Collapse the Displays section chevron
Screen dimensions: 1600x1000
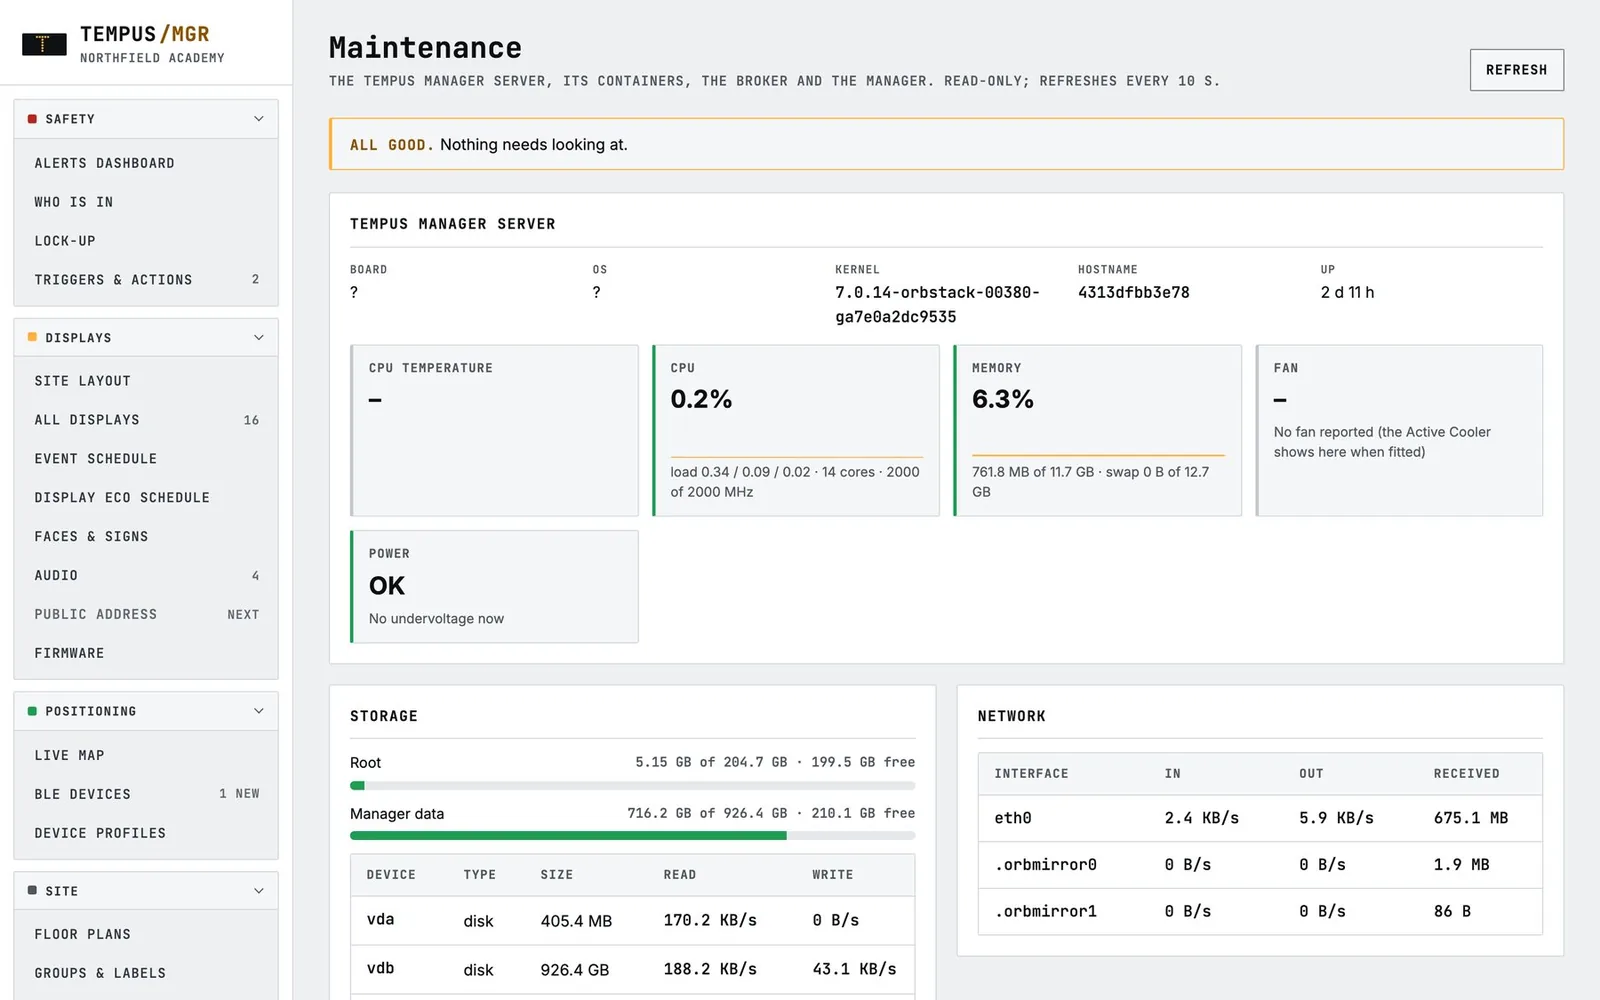259,337
